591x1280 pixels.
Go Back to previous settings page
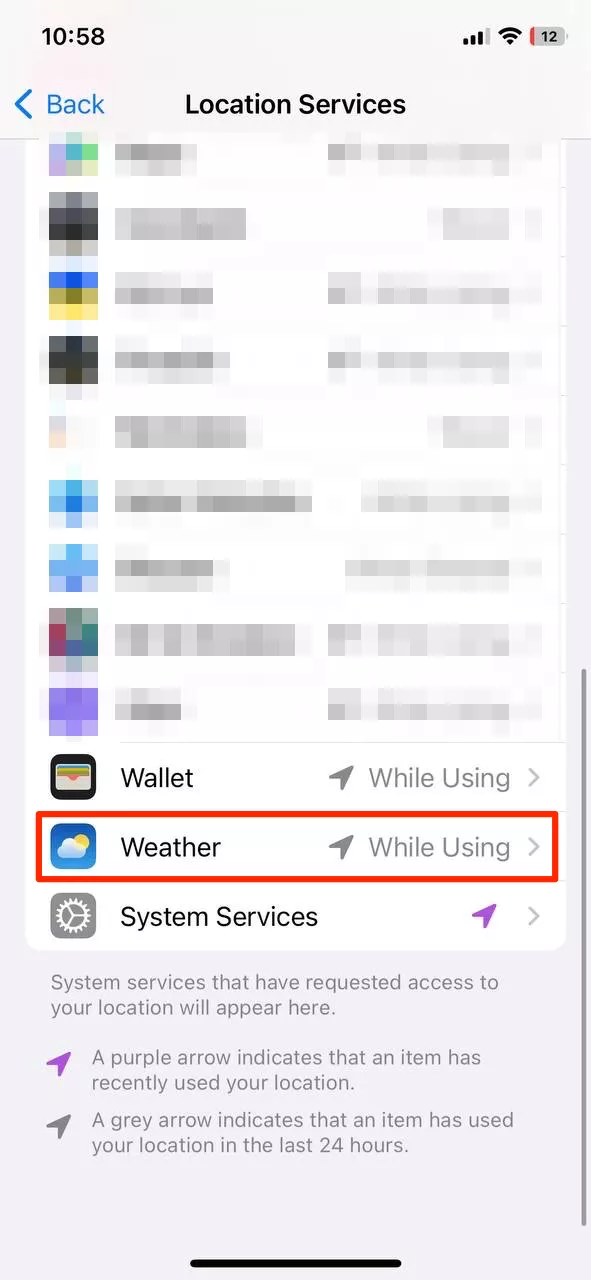[x=60, y=104]
